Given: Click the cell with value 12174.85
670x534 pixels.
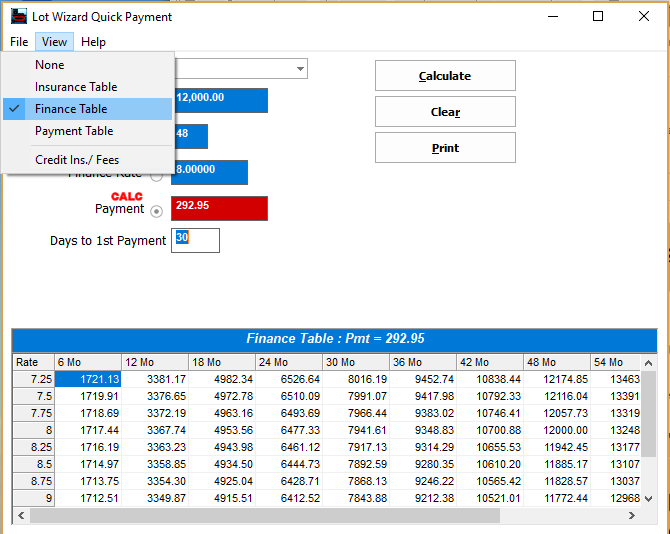Looking at the screenshot, I should (557, 379).
